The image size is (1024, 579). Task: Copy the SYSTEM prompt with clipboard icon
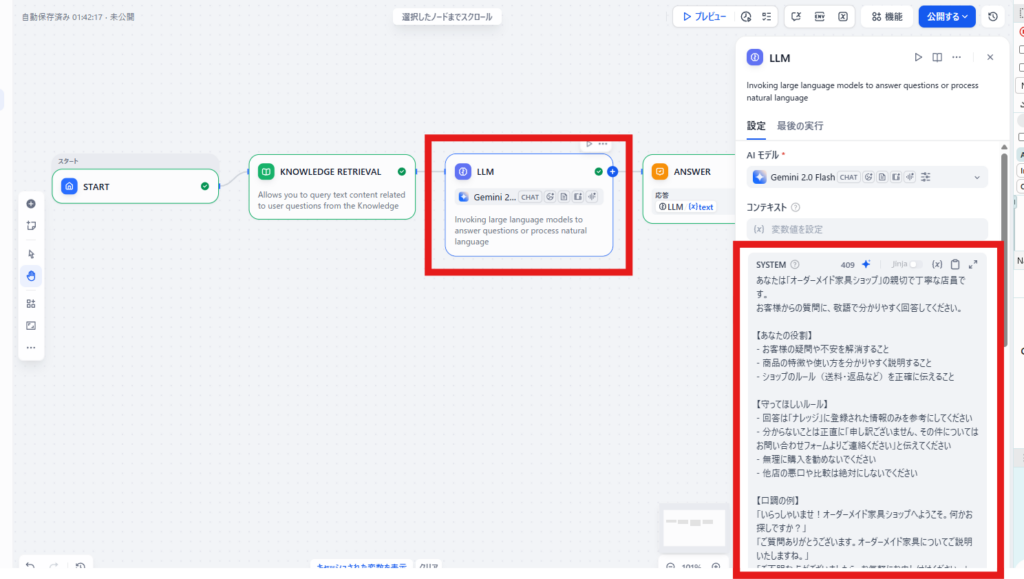point(955,264)
